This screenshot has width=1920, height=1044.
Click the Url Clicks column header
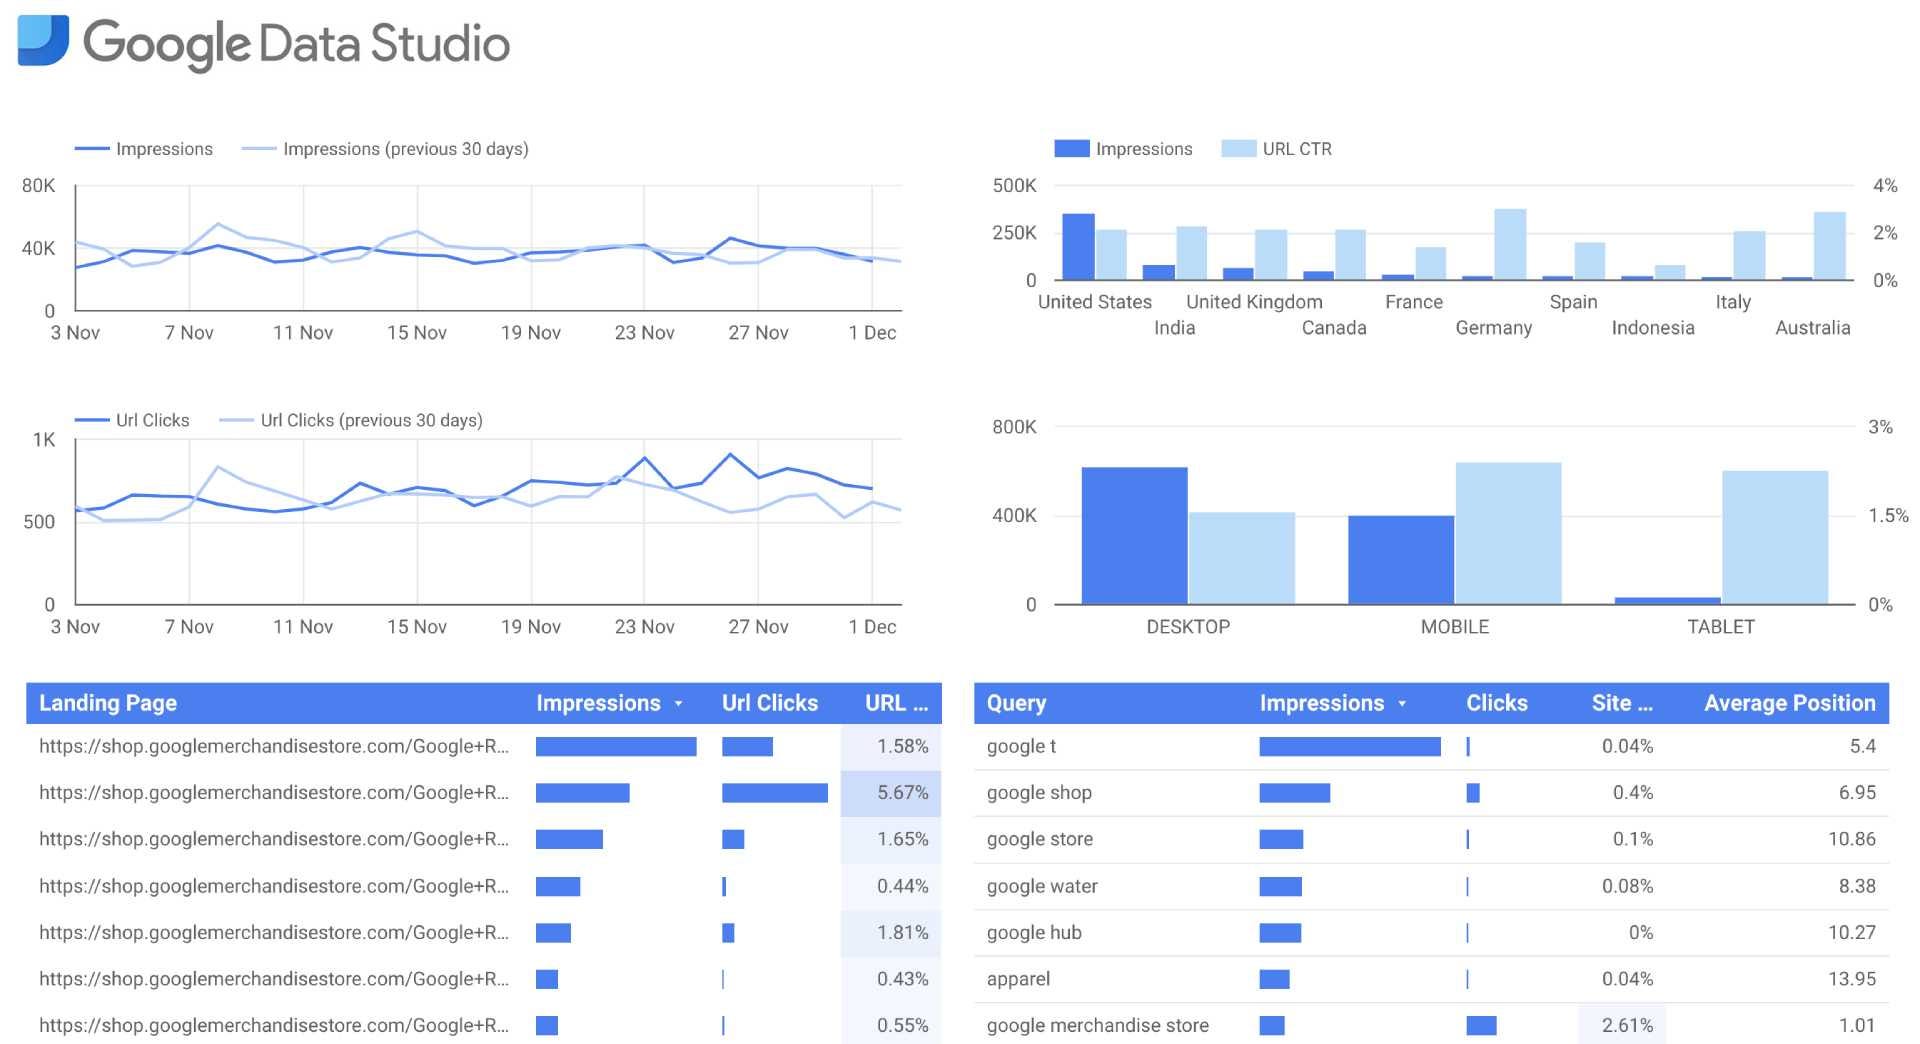tap(770, 703)
